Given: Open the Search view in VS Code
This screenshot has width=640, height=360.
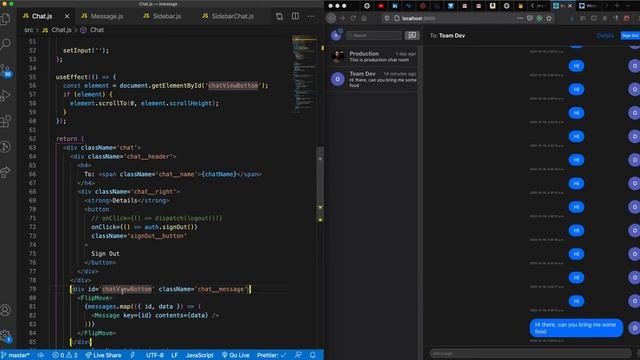Looking at the screenshot, I should tap(6, 44).
